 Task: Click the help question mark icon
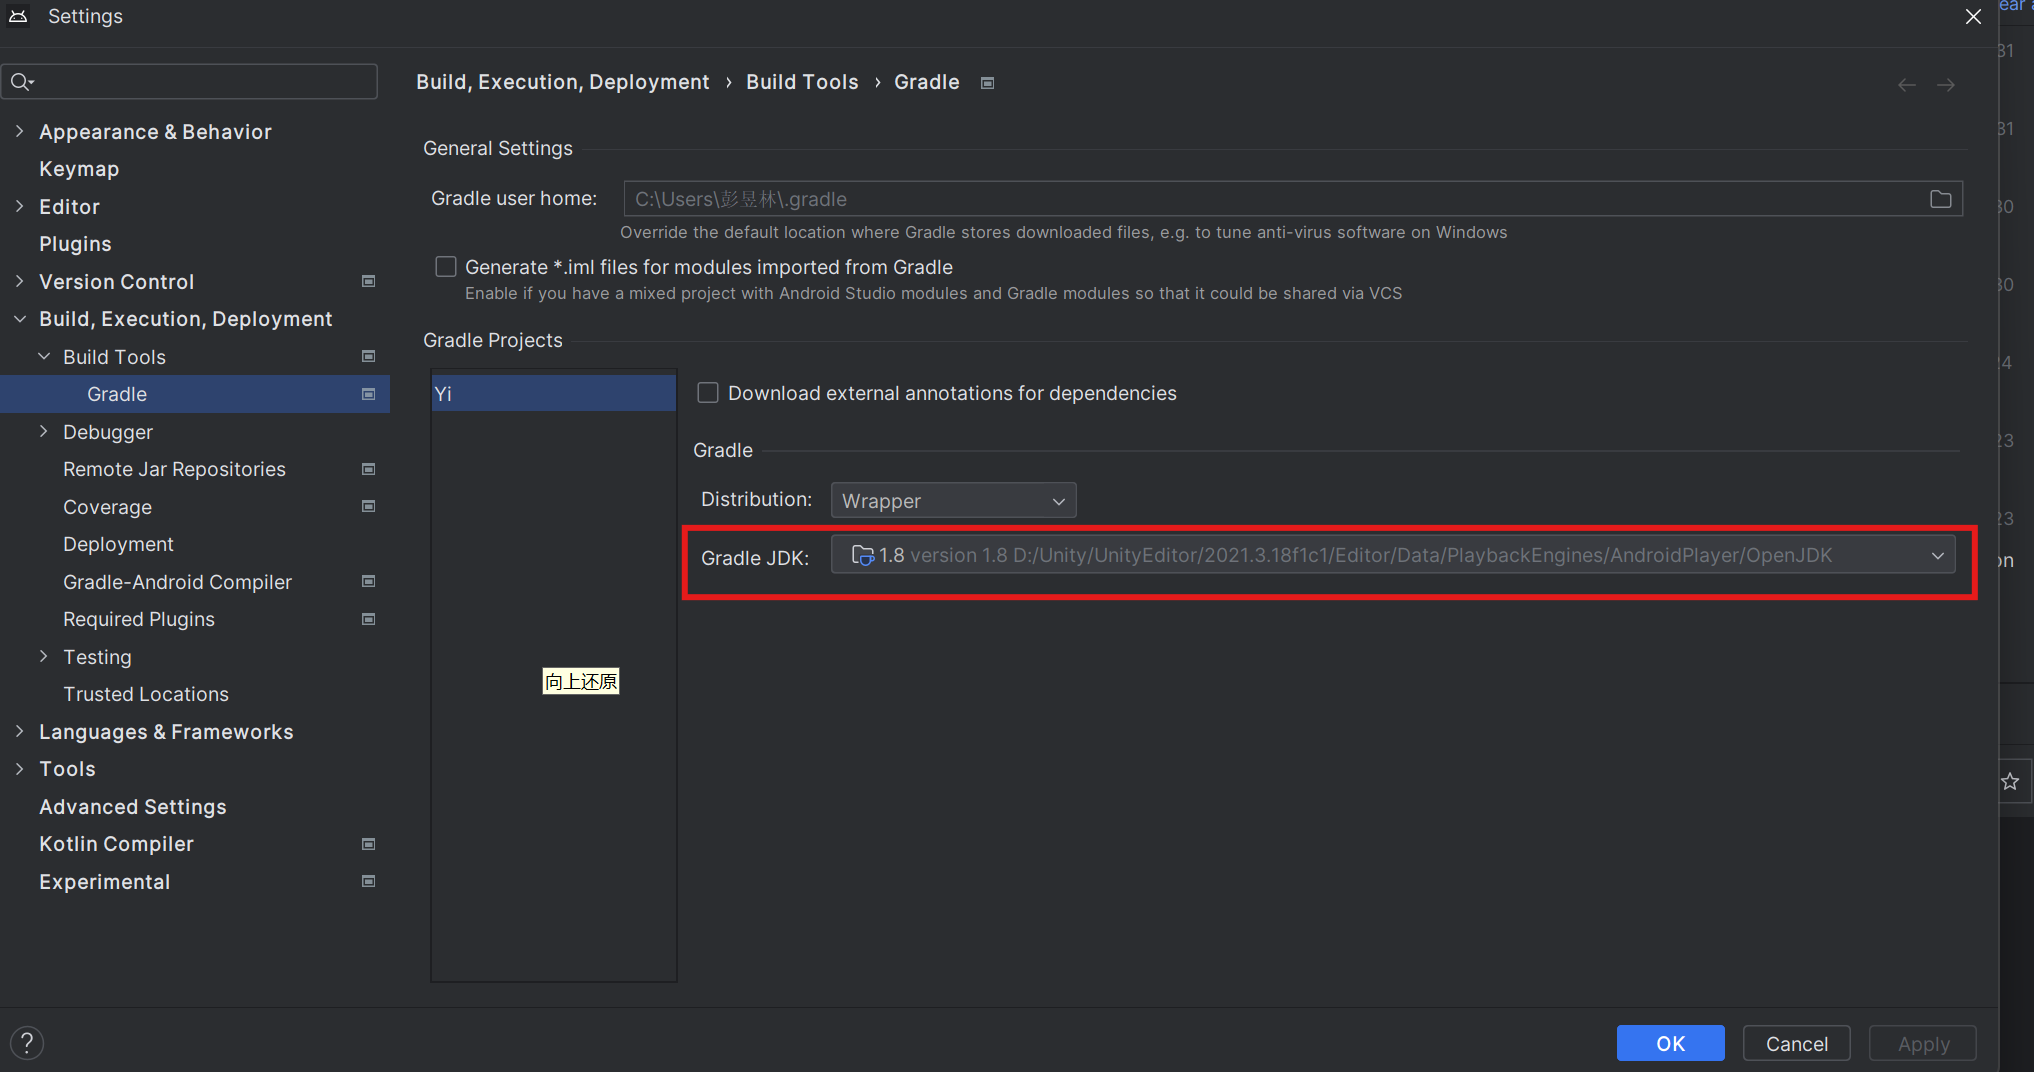[27, 1042]
